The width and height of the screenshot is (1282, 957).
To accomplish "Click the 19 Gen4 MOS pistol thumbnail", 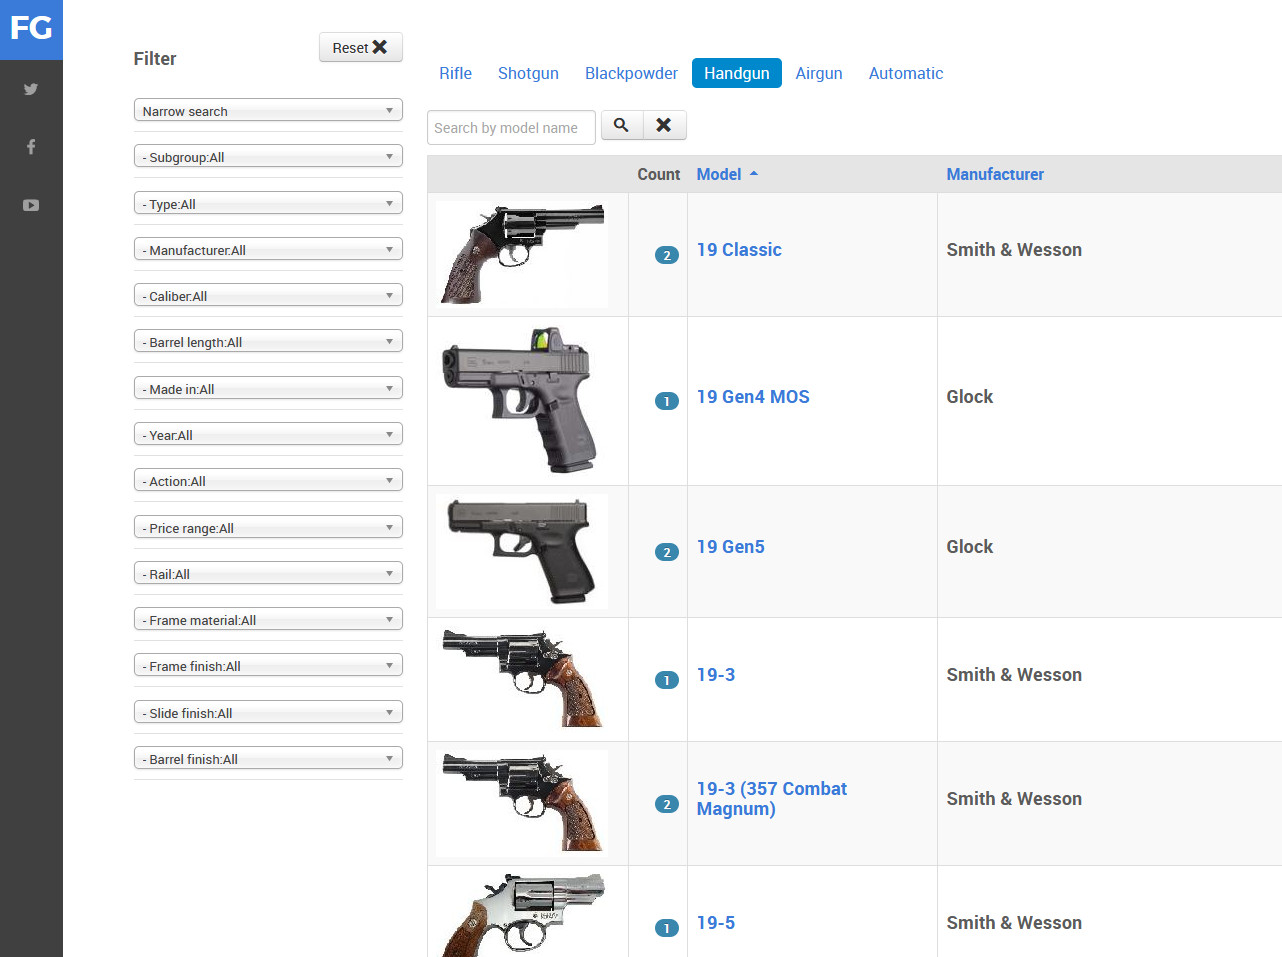I will [522, 400].
